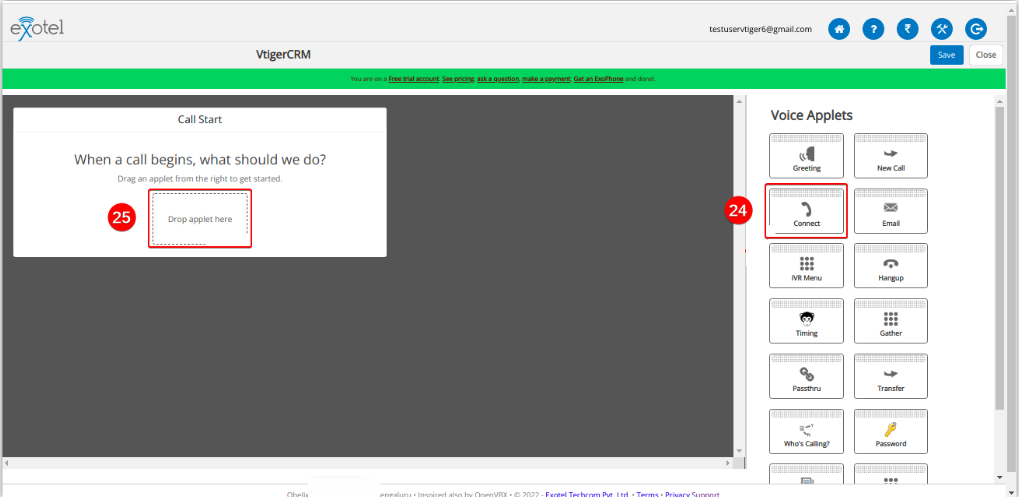This screenshot has width=1019, height=497.
Task: Open the make a payment link
Action: (546, 79)
